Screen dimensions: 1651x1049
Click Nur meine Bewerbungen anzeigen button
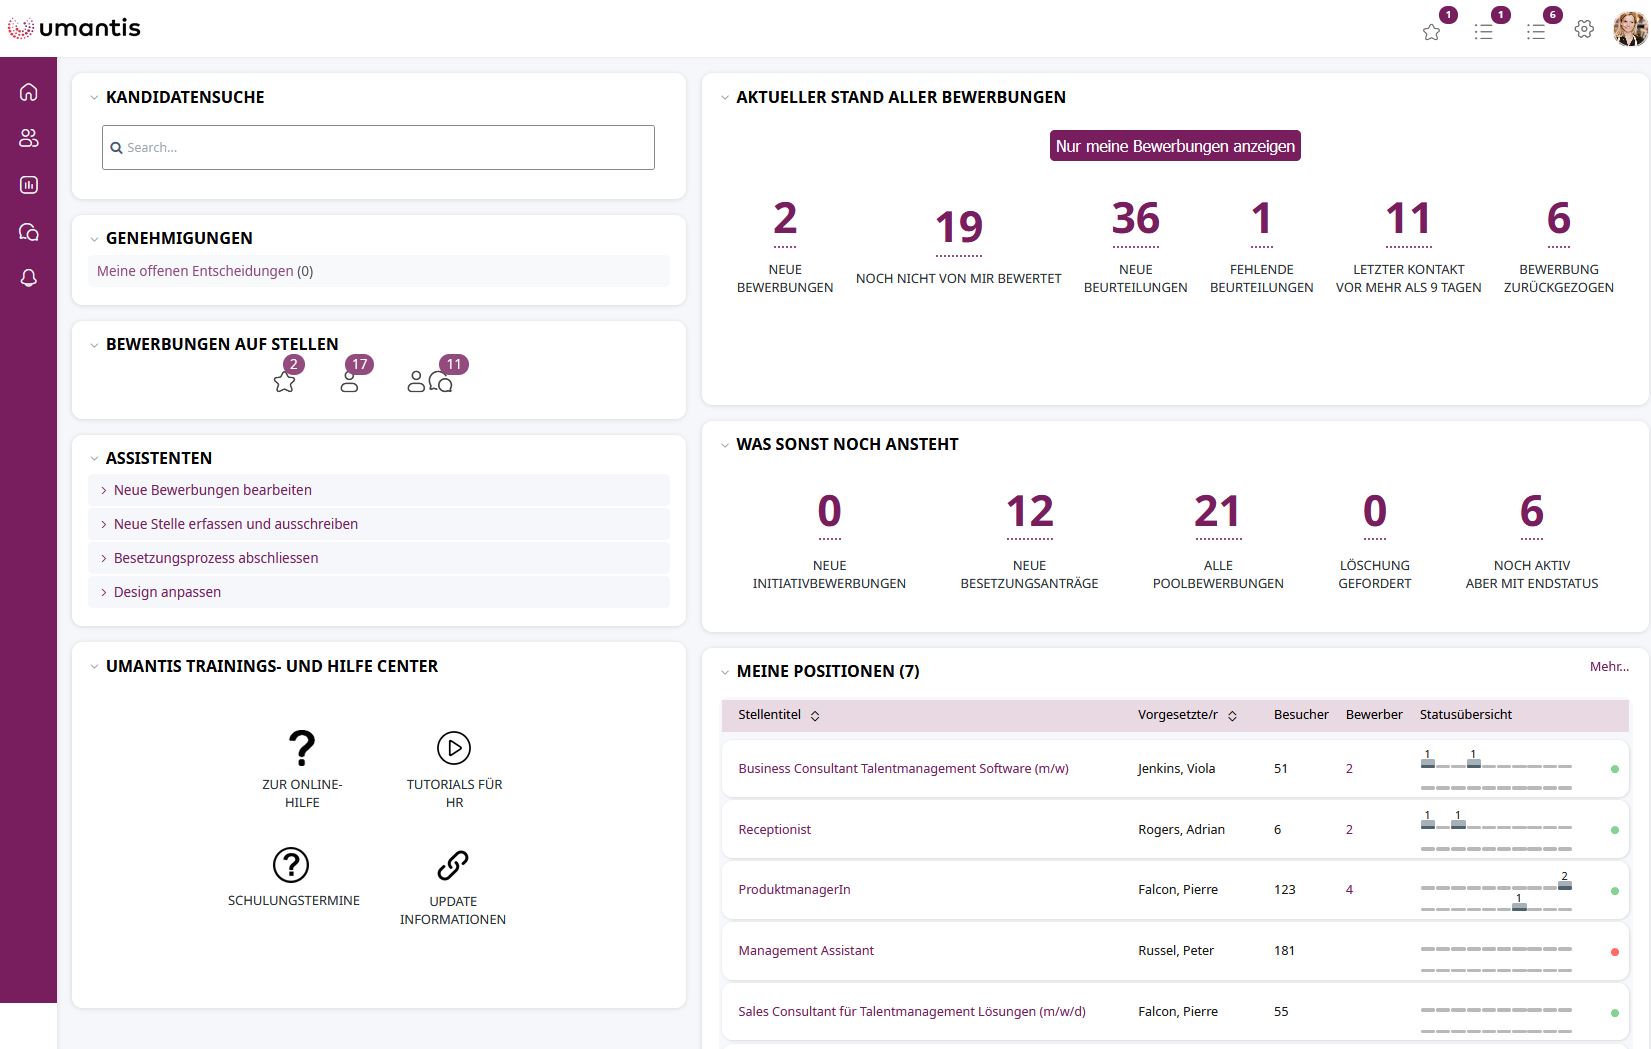pyautogui.click(x=1175, y=146)
